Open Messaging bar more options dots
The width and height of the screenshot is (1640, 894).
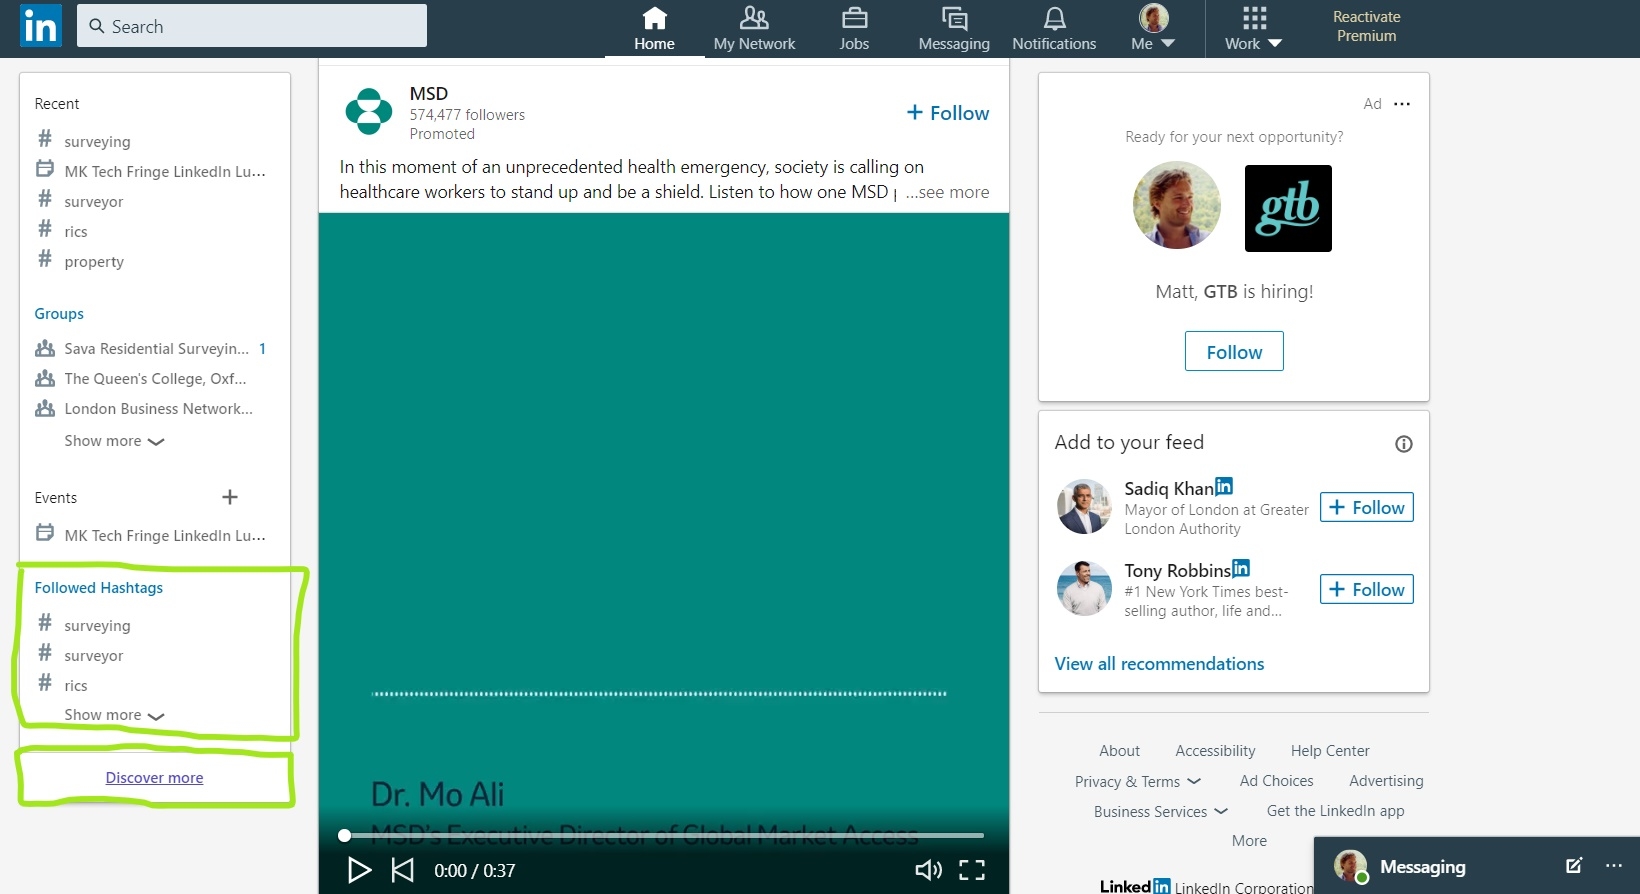1614,866
